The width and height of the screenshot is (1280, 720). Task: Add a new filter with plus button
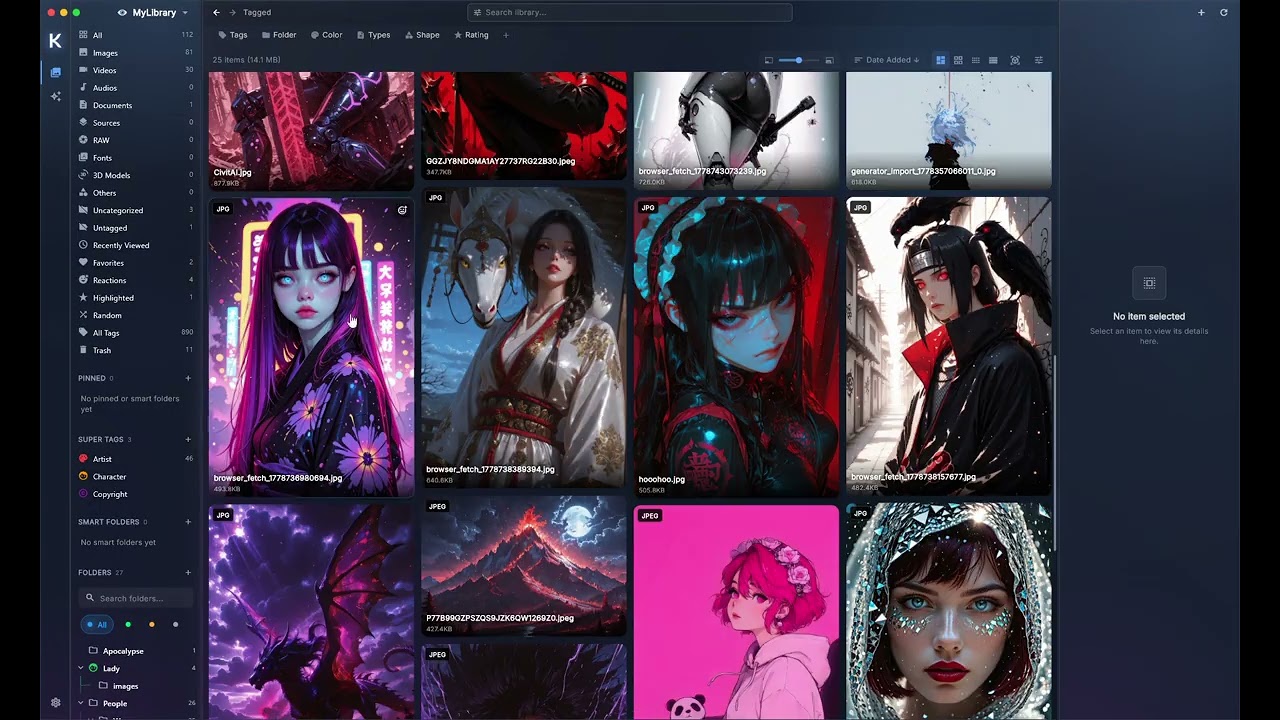click(505, 35)
